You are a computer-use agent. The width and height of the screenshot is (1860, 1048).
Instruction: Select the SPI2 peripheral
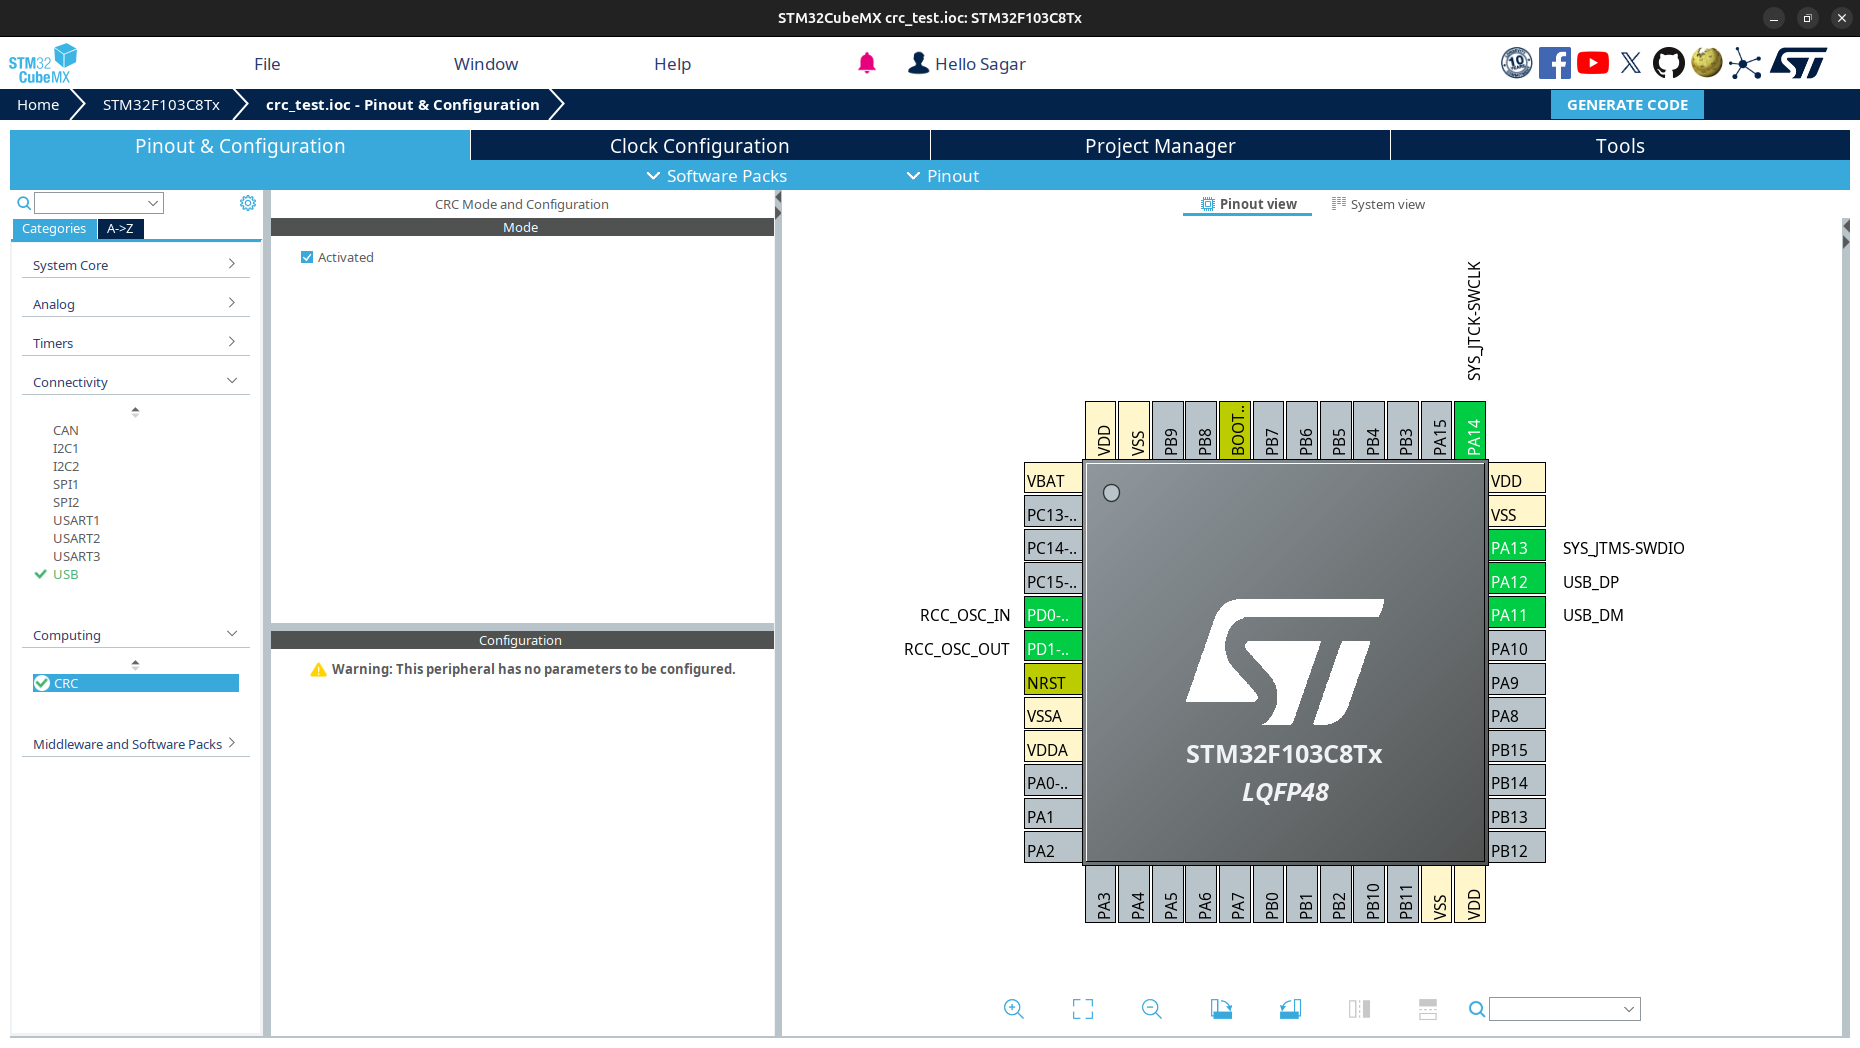[66, 502]
